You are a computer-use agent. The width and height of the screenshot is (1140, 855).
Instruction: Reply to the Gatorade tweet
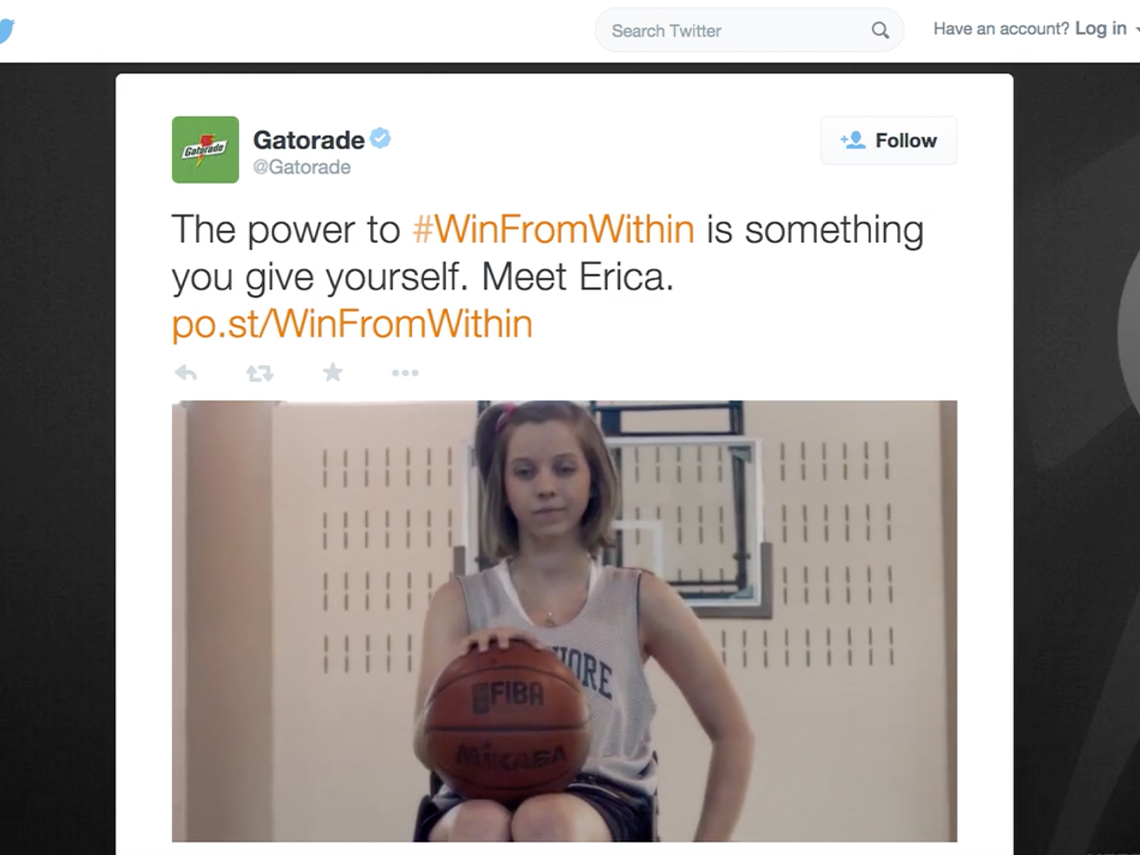point(186,373)
